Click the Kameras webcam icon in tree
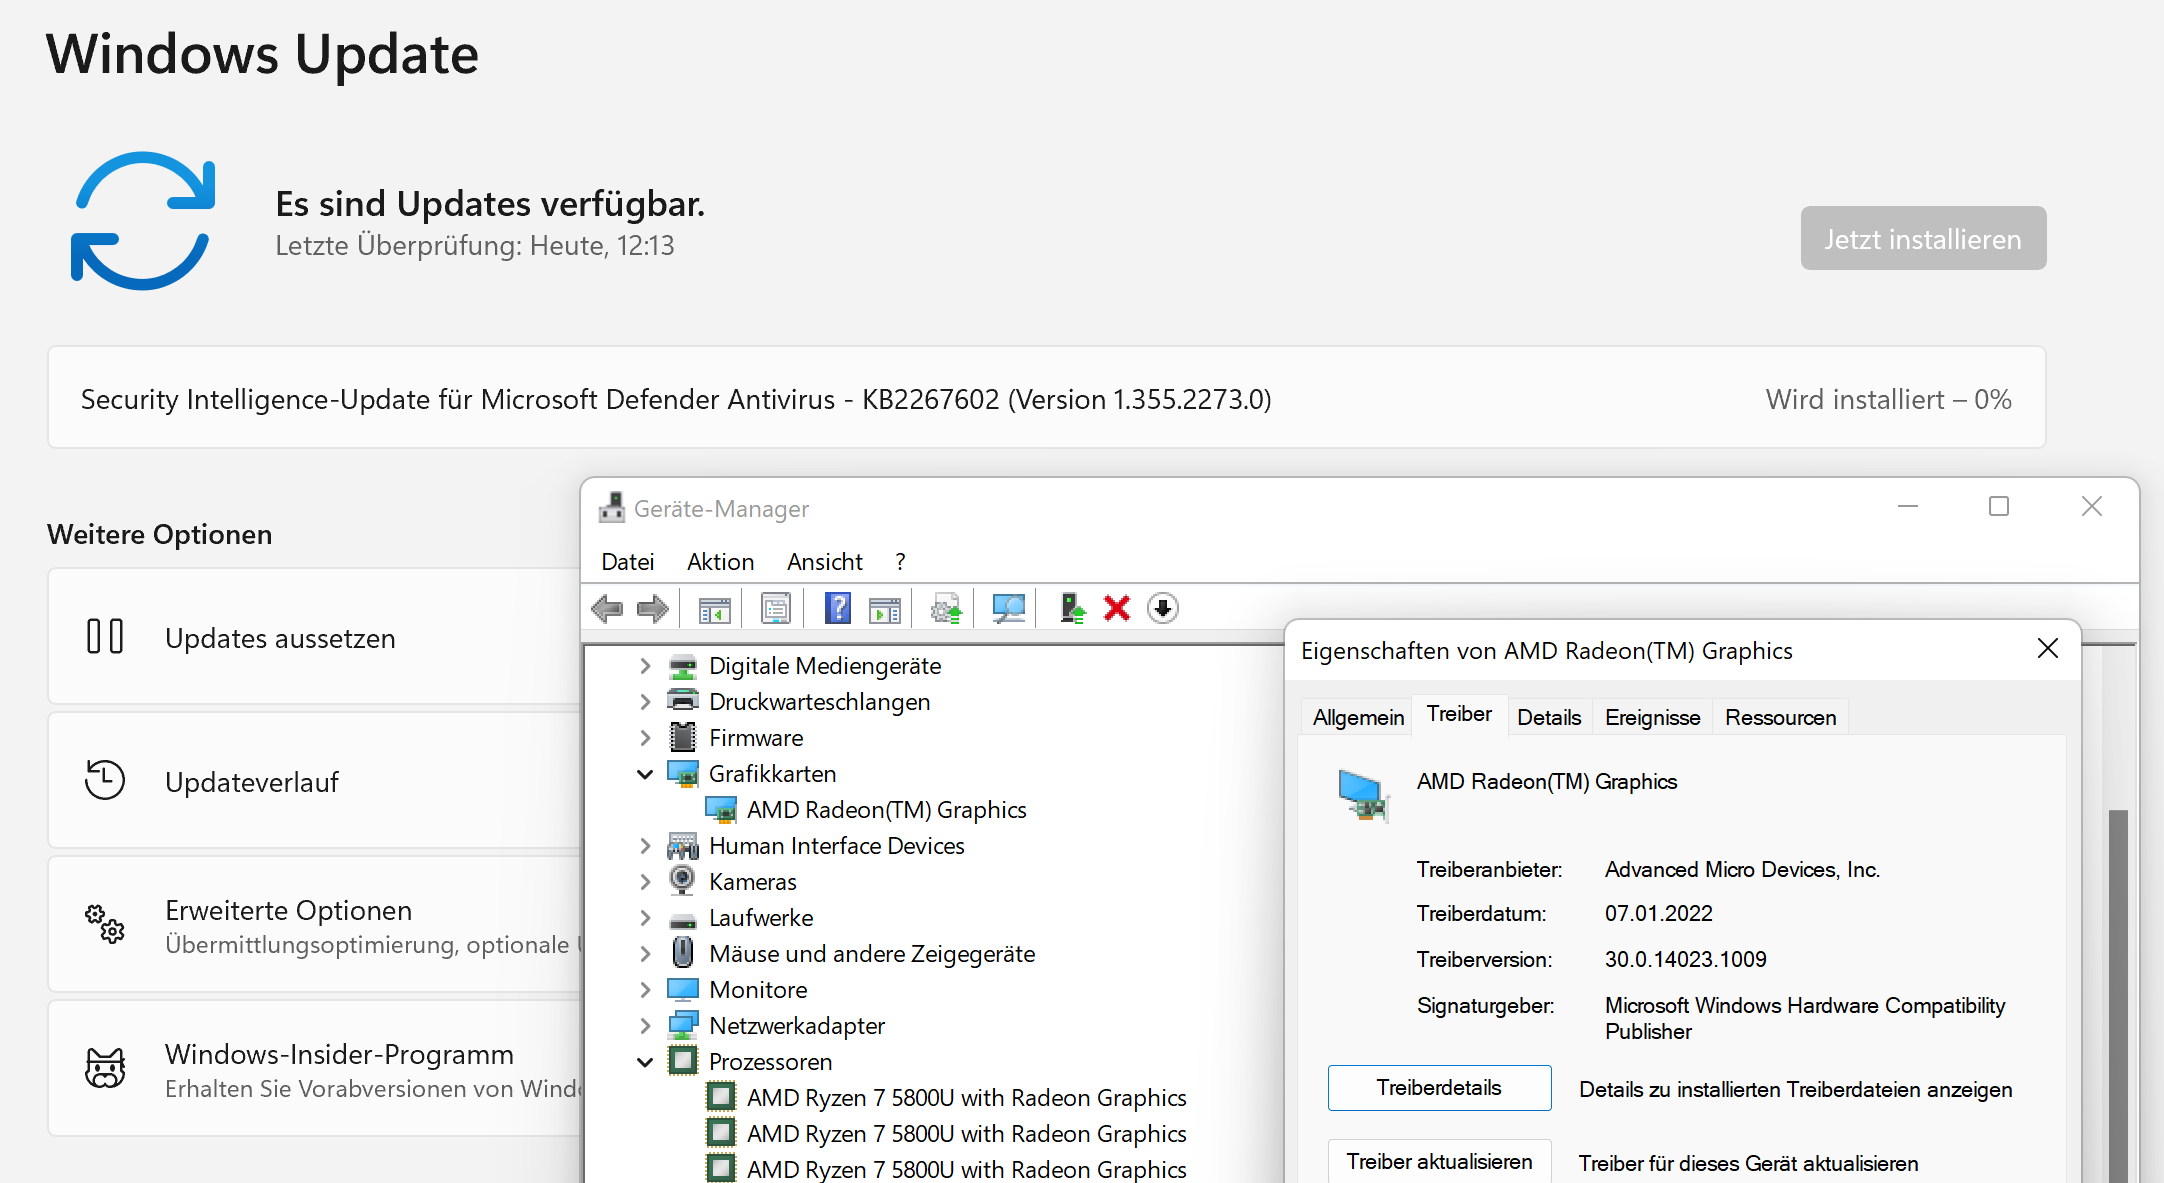2164x1183 pixels. coord(683,881)
